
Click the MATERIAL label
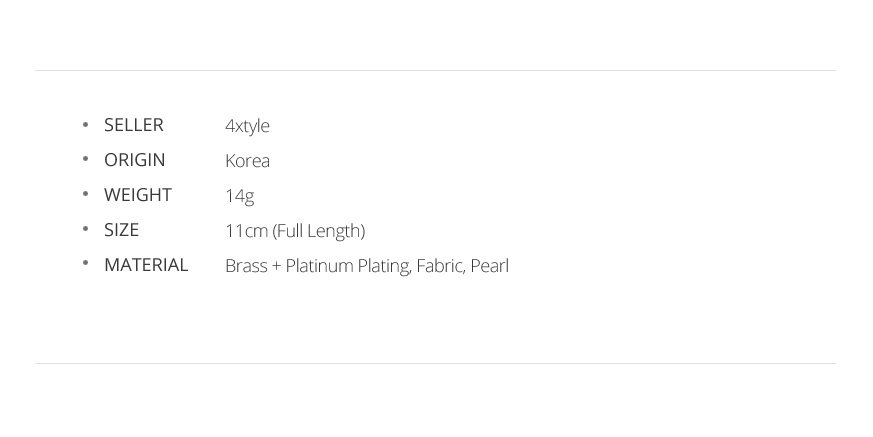[x=146, y=266]
